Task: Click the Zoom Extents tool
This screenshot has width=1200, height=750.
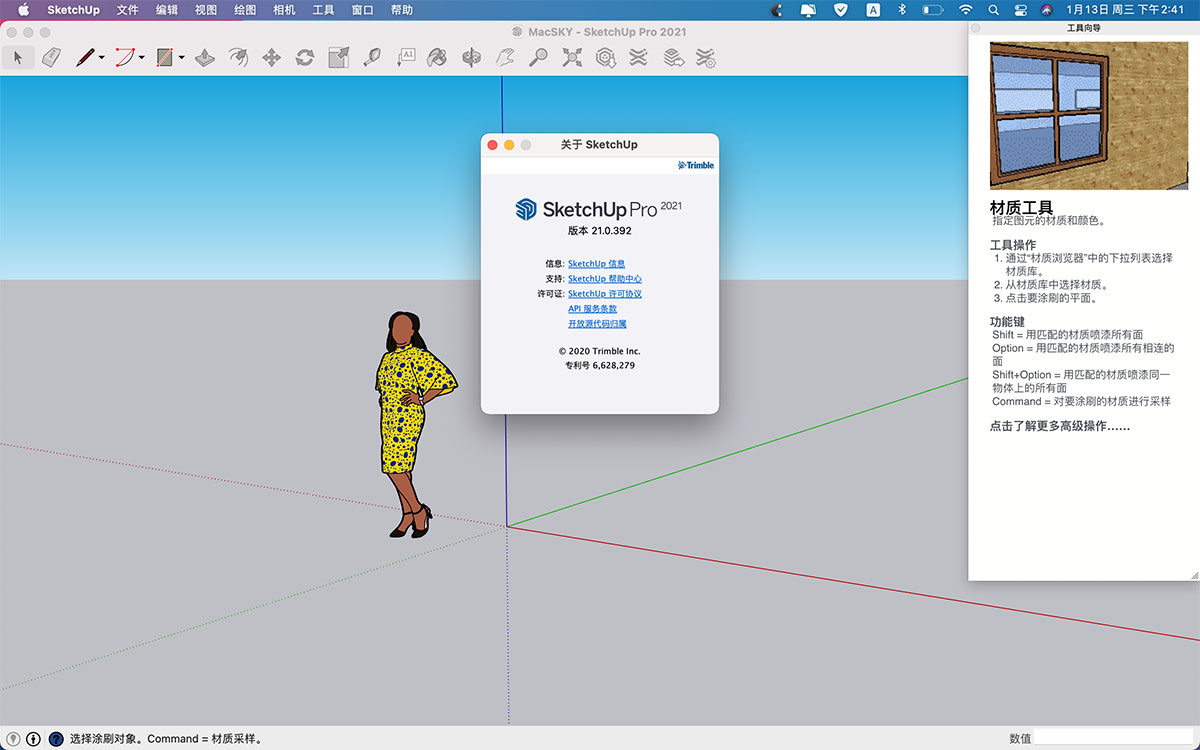Action: click(572, 58)
